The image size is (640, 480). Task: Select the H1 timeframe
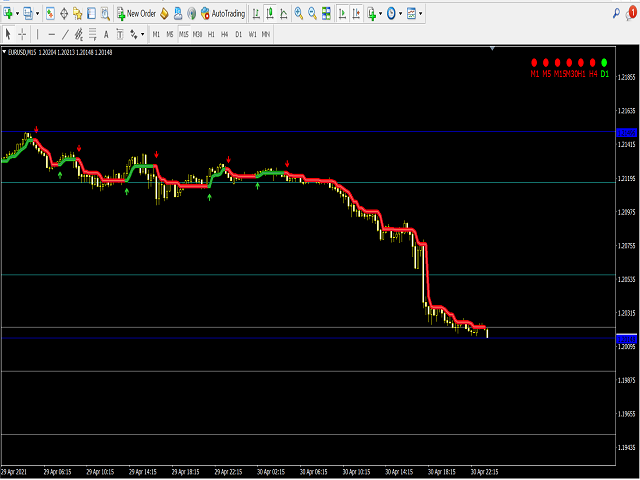click(x=211, y=34)
